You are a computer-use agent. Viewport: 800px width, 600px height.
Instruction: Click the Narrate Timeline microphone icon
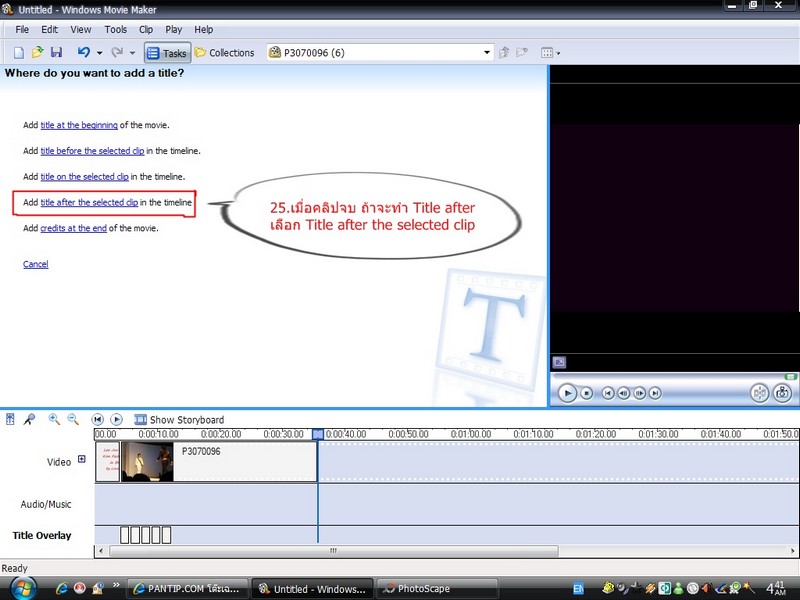pyautogui.click(x=30, y=419)
